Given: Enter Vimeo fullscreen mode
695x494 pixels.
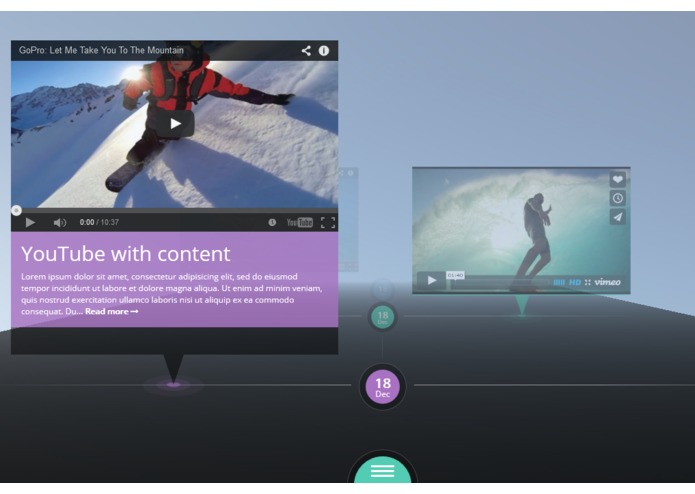Looking at the screenshot, I should pos(588,282).
